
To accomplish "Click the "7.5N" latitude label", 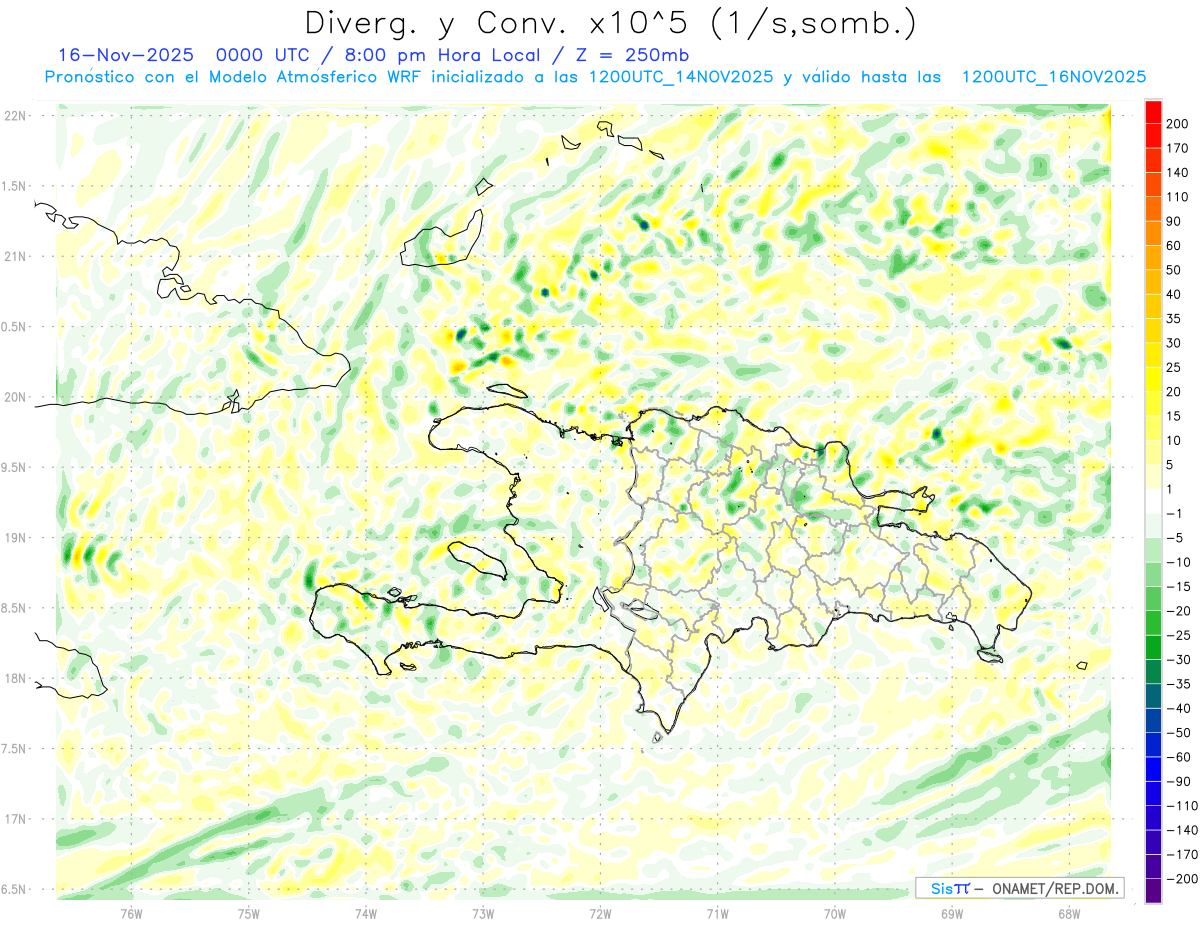I will coord(15,748).
